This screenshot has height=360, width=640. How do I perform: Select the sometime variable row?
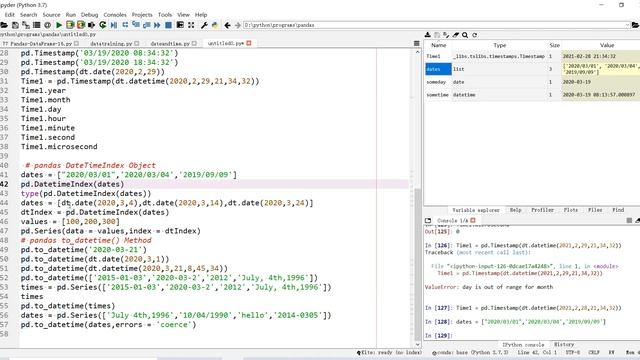pos(532,95)
